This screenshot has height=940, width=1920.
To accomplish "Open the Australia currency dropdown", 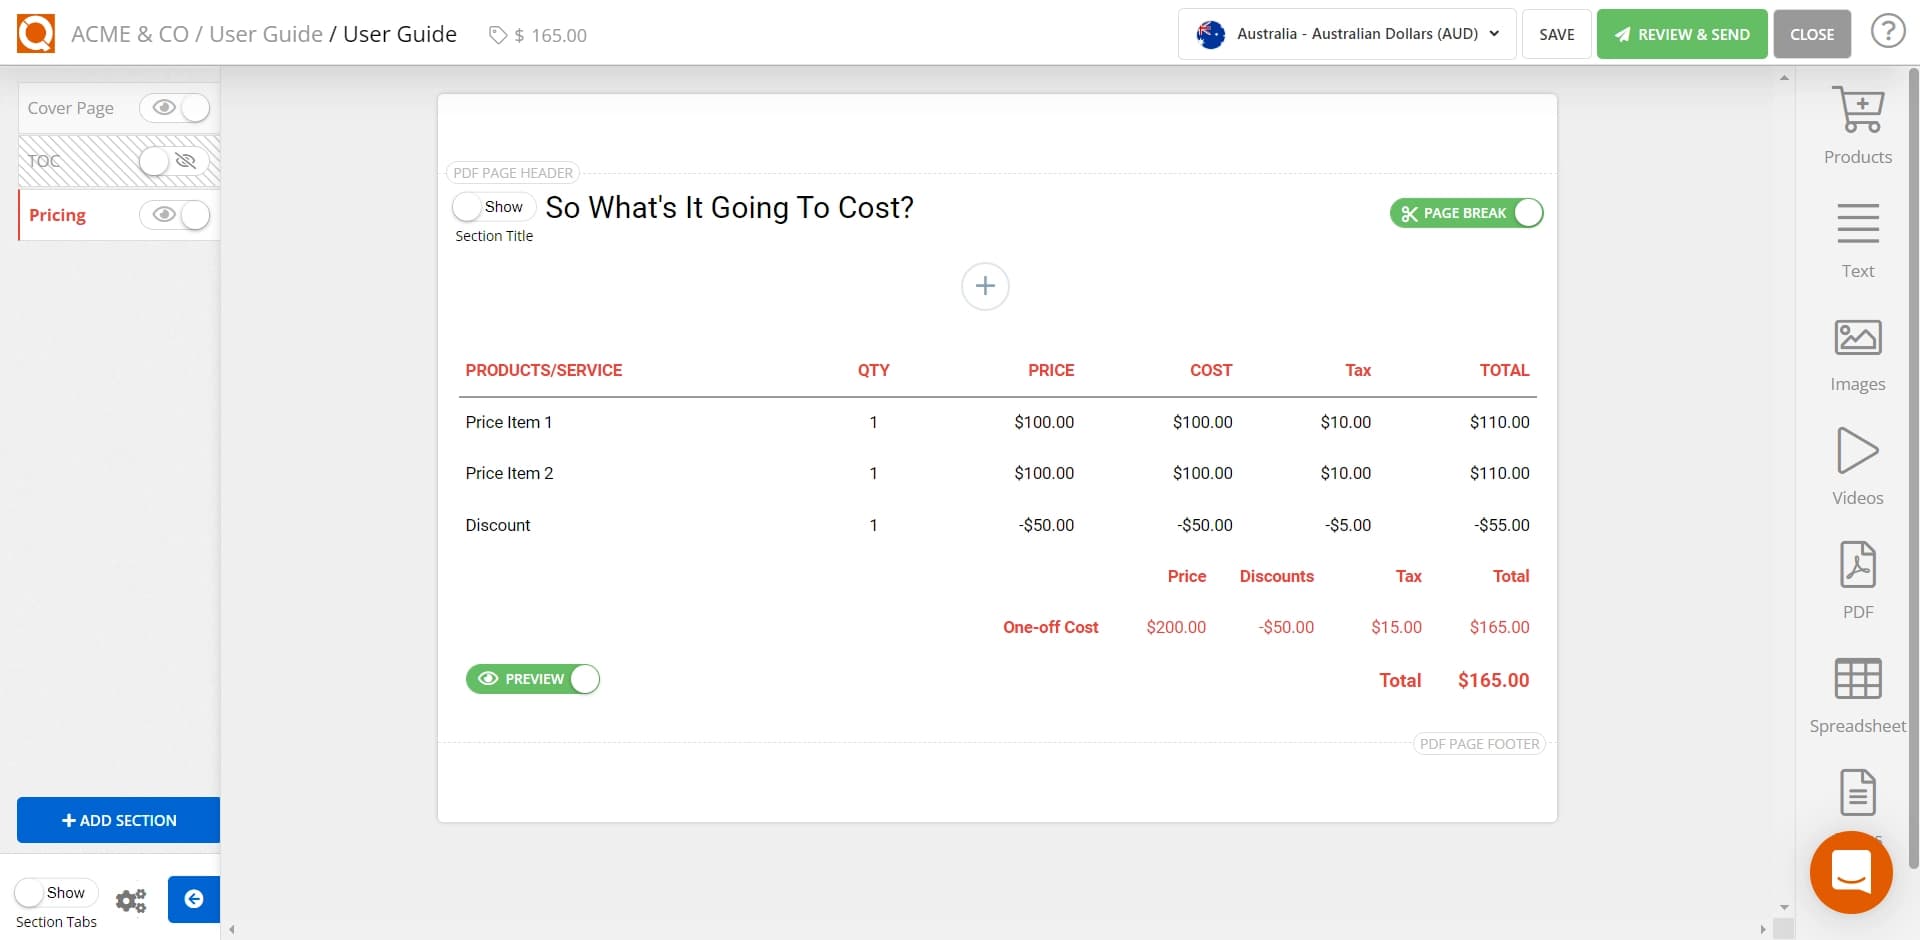I will (x=1346, y=33).
